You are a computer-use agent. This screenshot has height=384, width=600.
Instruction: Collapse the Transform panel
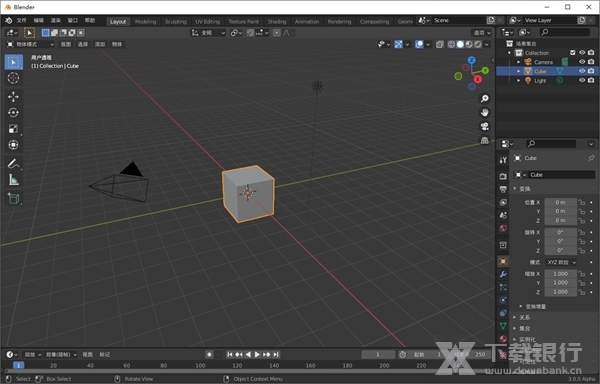[515, 189]
